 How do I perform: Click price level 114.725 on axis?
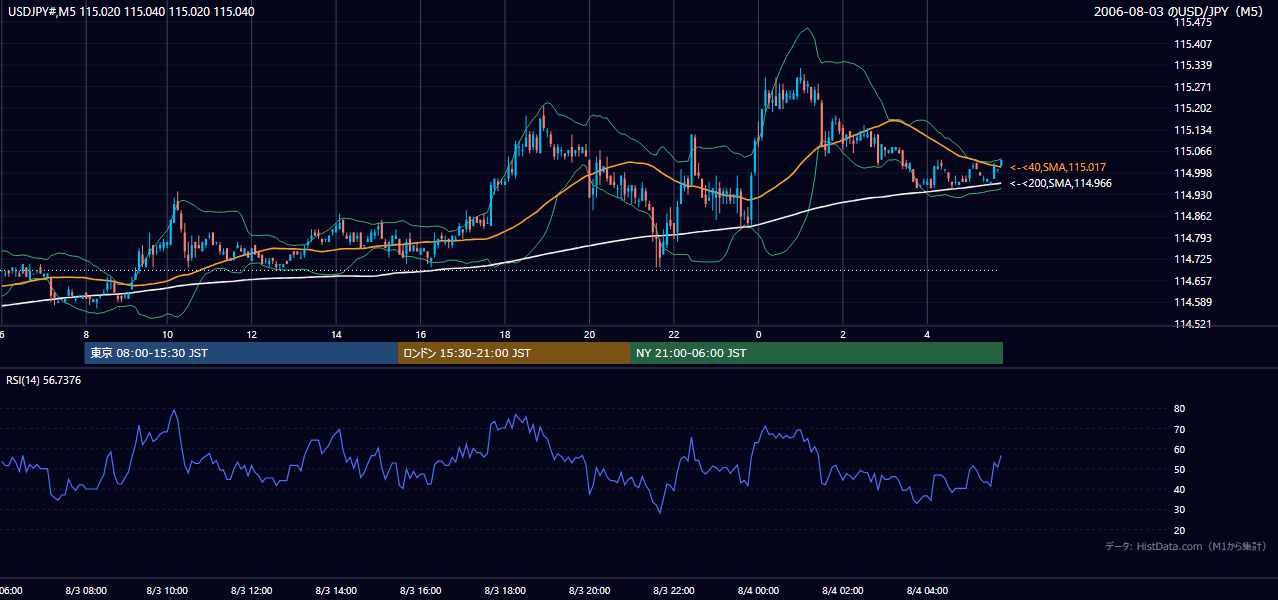(1192, 259)
